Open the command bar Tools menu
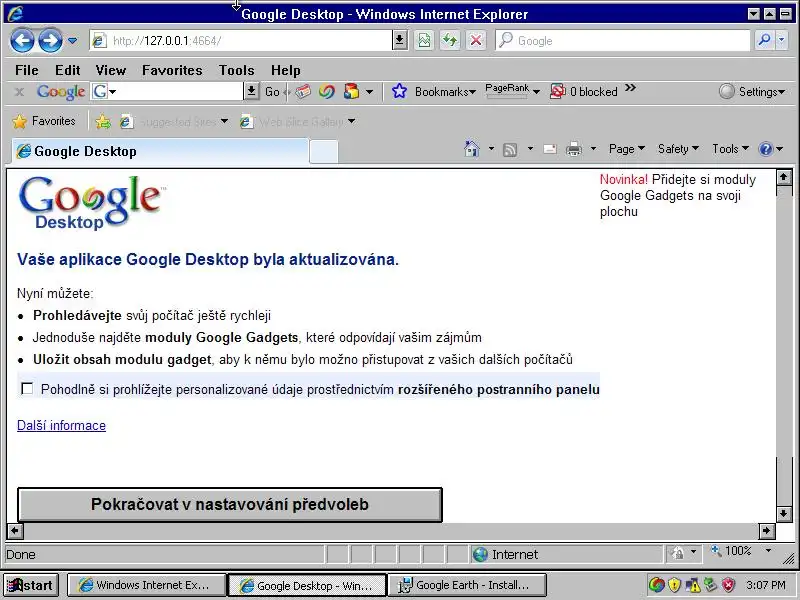Screen dimensions: 800x600 [730, 149]
